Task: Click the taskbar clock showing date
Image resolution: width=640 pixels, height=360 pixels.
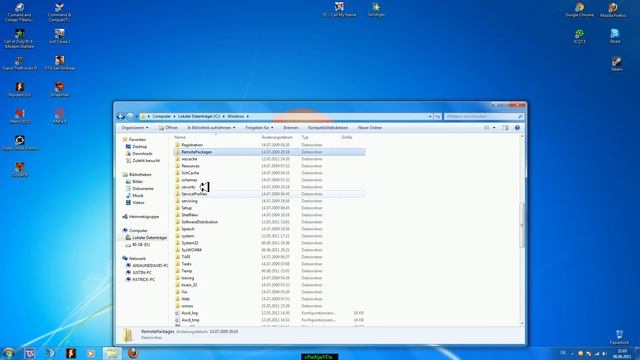Action: pyautogui.click(x=622, y=353)
